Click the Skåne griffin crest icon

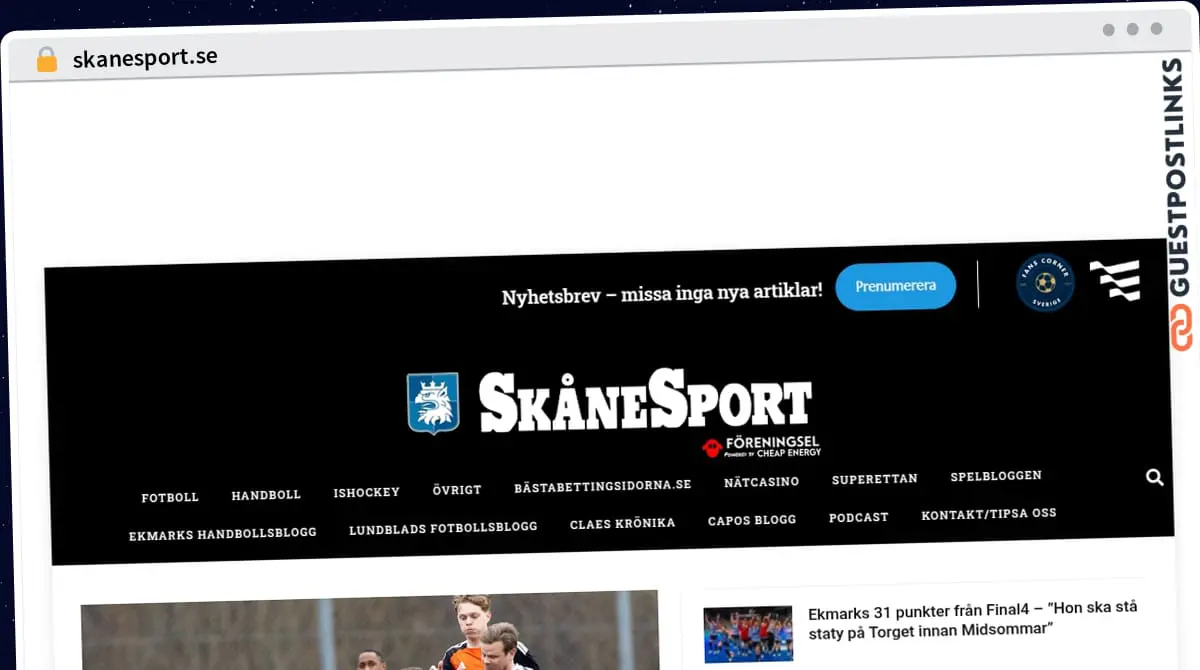click(433, 403)
